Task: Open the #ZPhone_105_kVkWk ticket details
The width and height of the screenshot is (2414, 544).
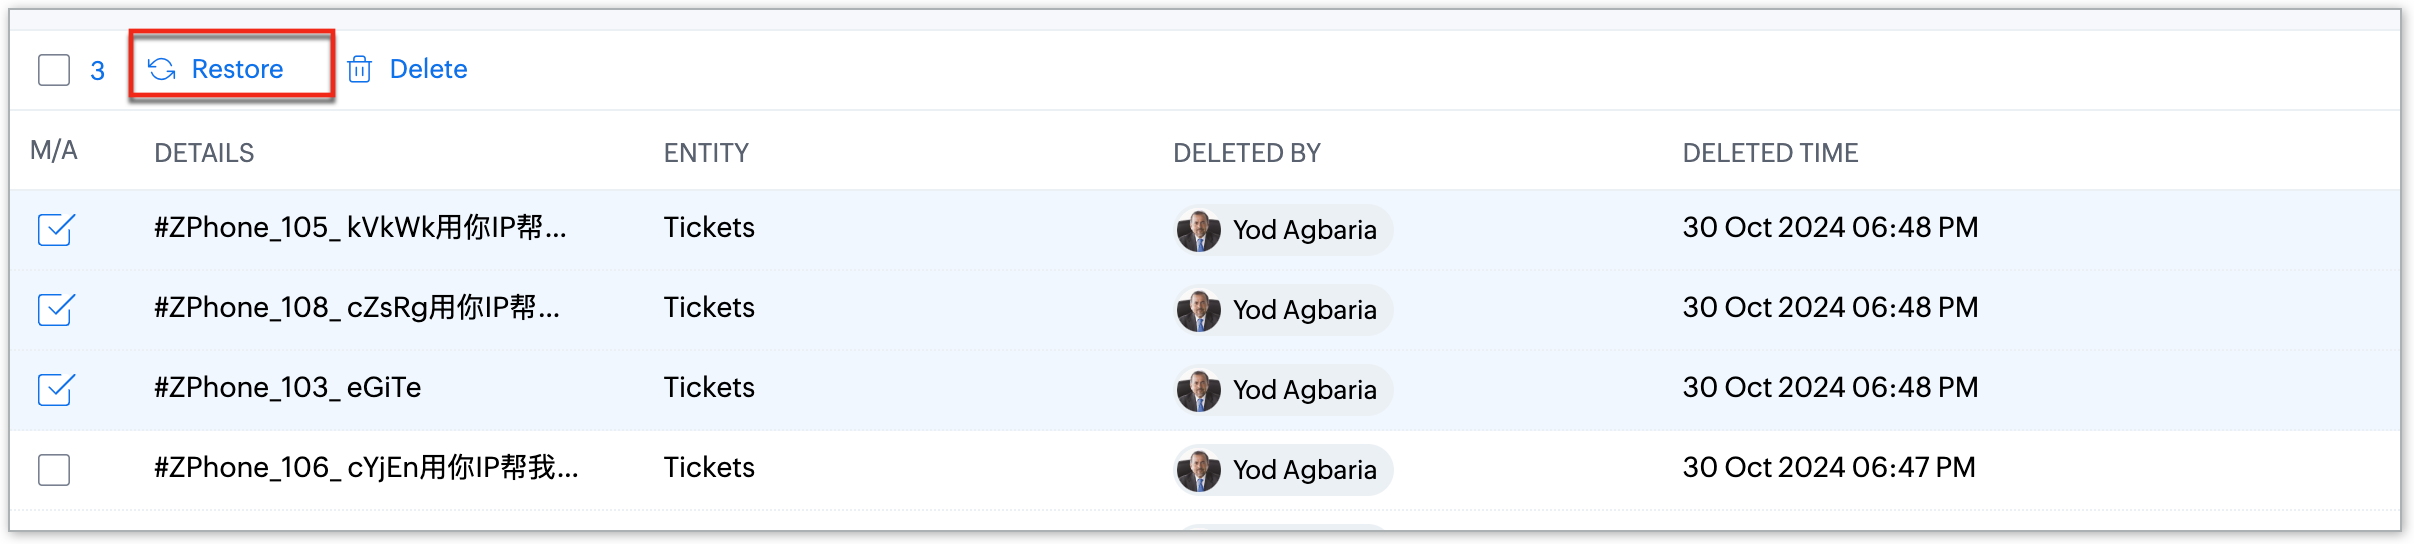Action: tap(360, 228)
